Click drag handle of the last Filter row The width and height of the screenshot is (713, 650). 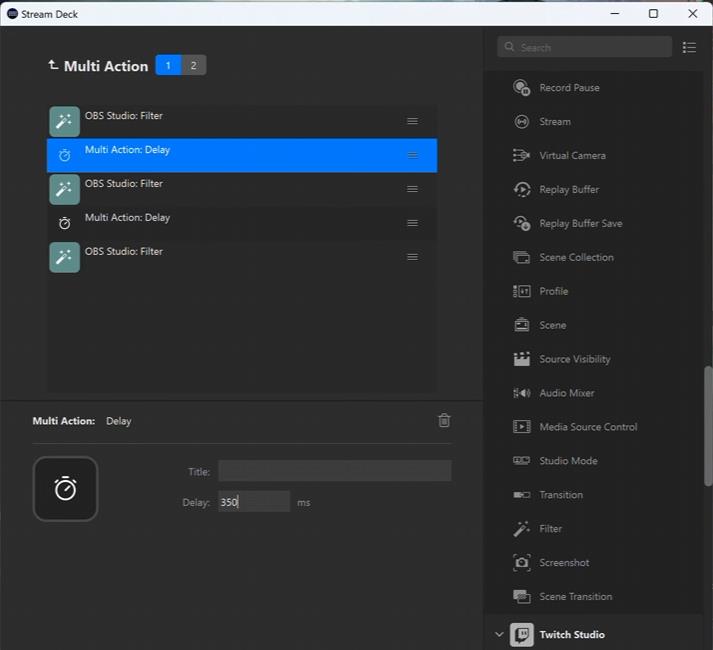coord(412,257)
